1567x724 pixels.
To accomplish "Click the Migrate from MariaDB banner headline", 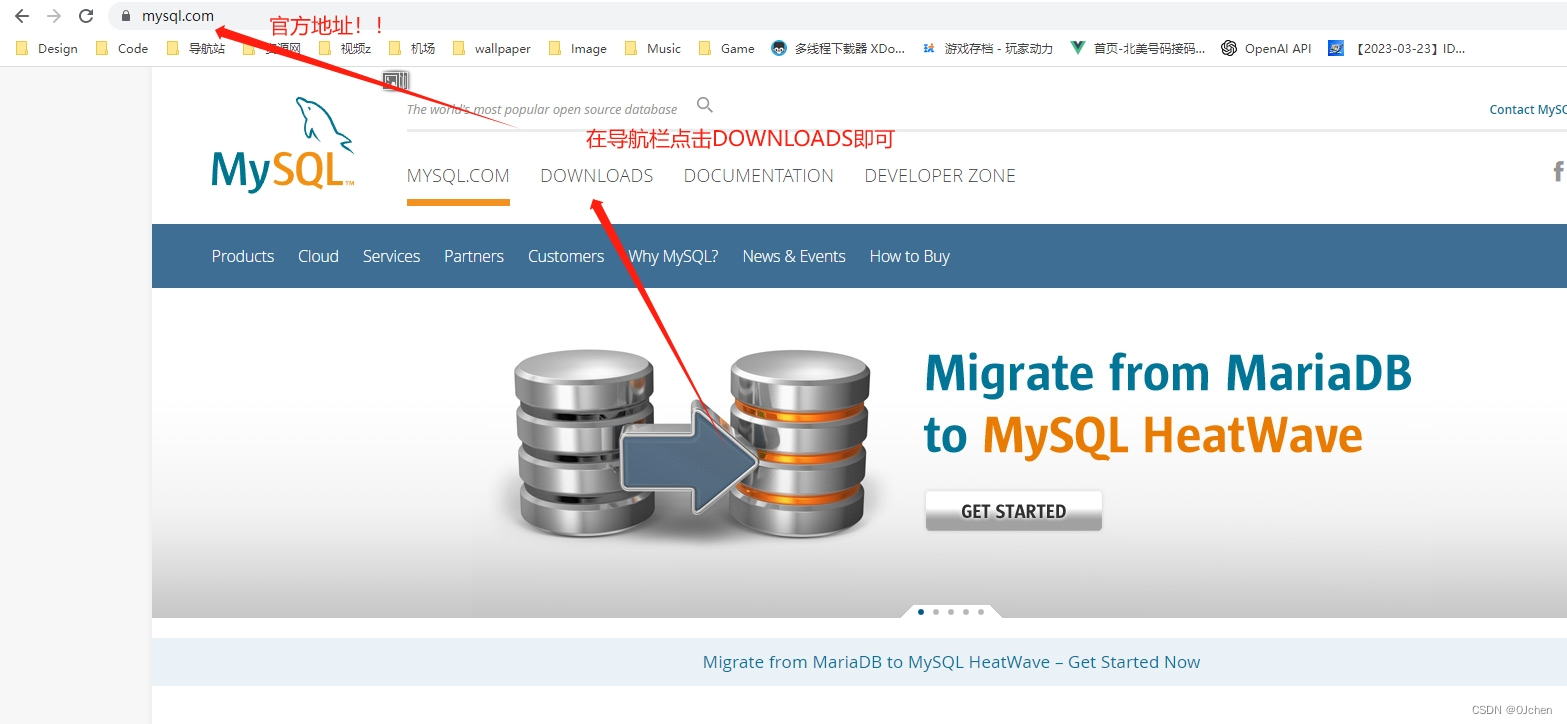I will point(1167,403).
